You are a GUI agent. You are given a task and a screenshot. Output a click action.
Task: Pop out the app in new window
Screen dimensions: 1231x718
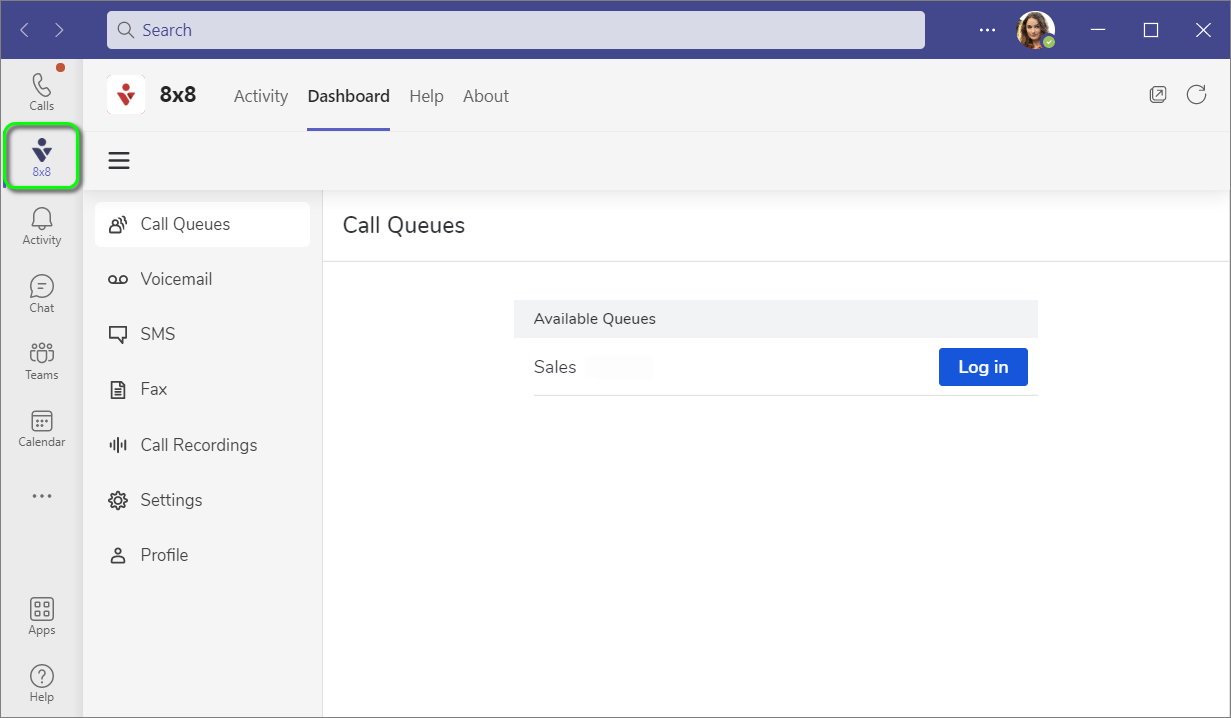(x=1158, y=95)
